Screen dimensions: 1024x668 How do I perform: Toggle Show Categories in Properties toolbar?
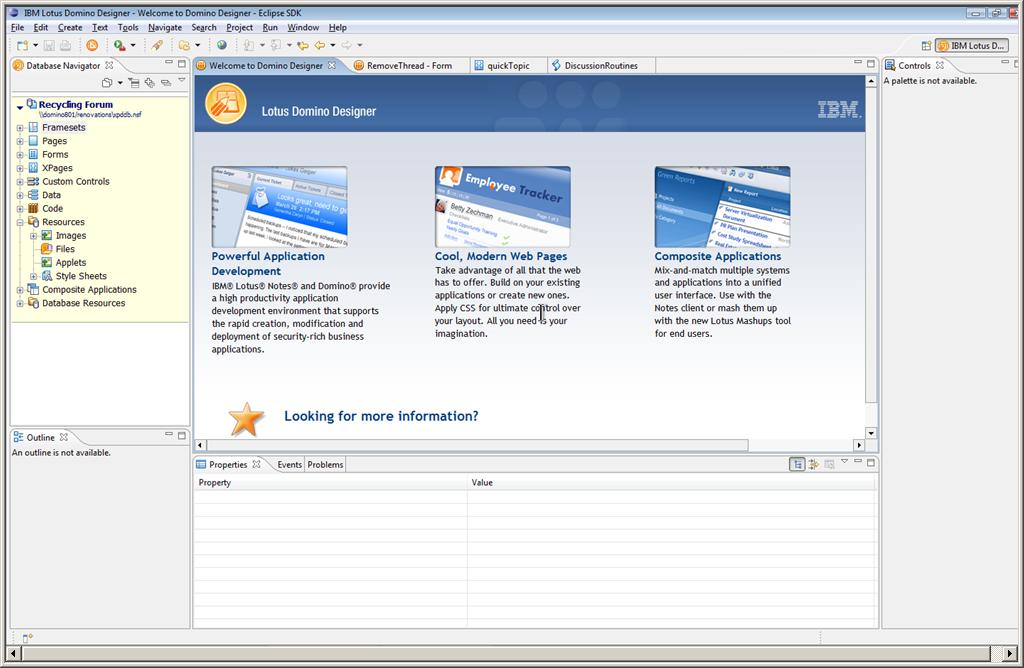tap(797, 464)
